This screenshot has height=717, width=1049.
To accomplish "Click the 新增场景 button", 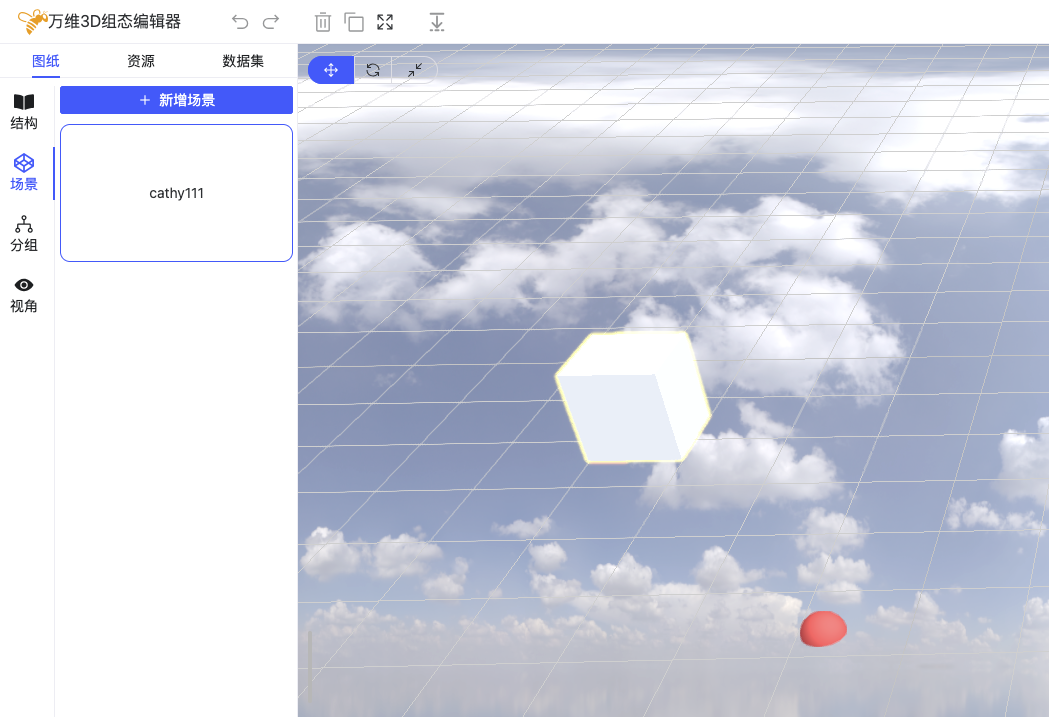I will 176,100.
